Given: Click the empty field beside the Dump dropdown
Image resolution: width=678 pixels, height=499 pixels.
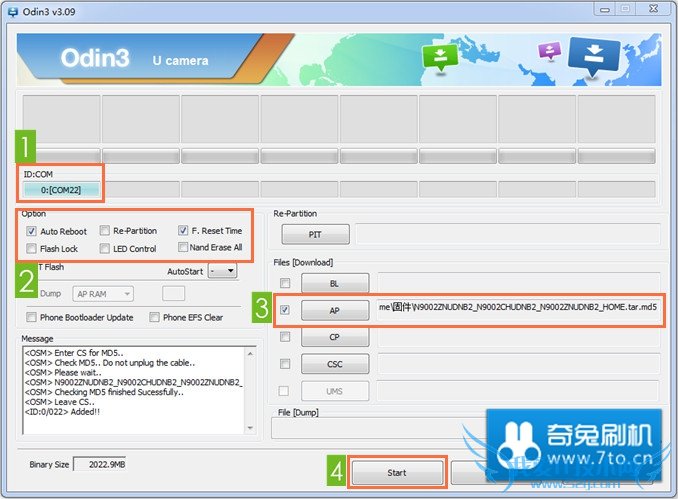Looking at the screenshot, I should (173, 294).
